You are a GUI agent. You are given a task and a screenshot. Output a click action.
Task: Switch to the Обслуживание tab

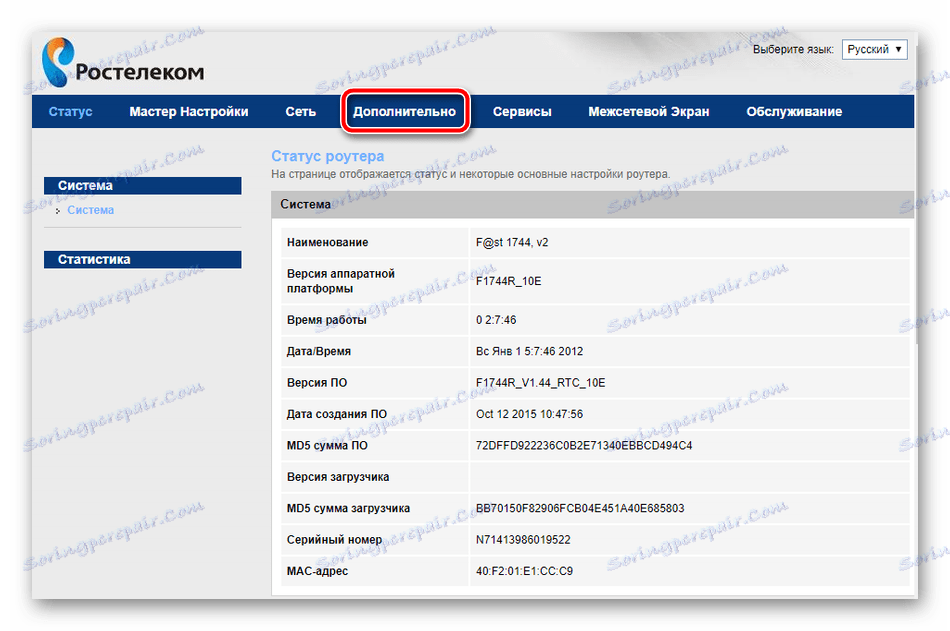(794, 112)
